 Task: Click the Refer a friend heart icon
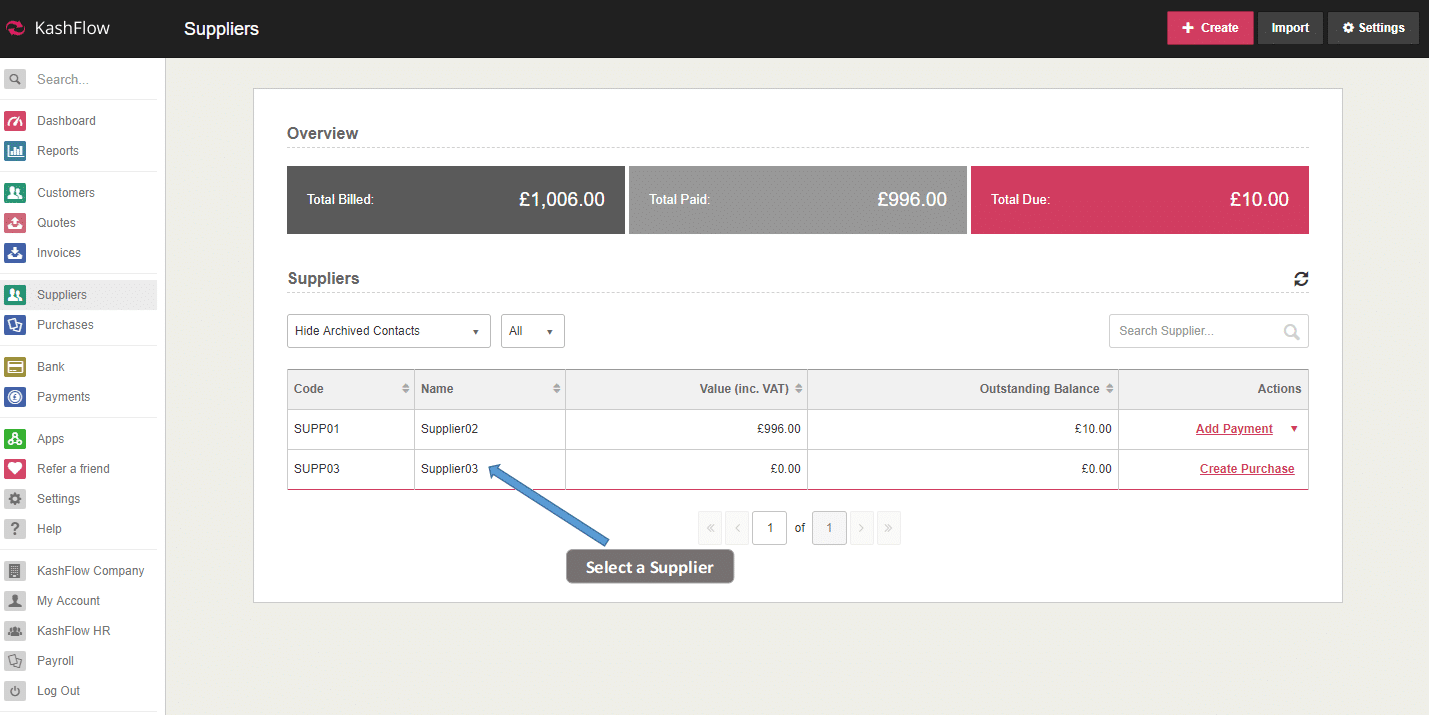coord(15,469)
